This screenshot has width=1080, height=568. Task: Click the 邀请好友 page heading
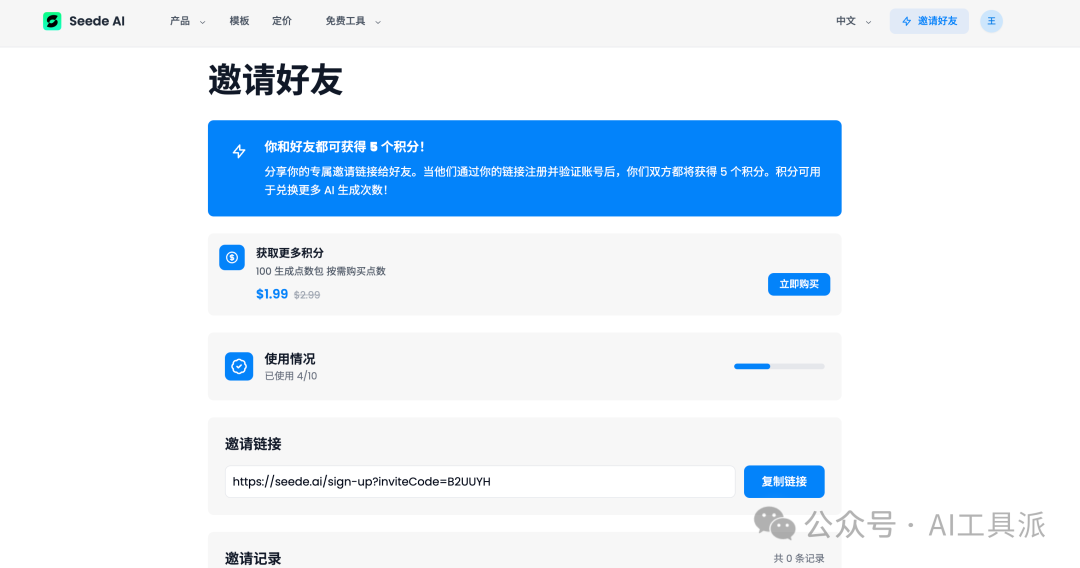click(276, 81)
